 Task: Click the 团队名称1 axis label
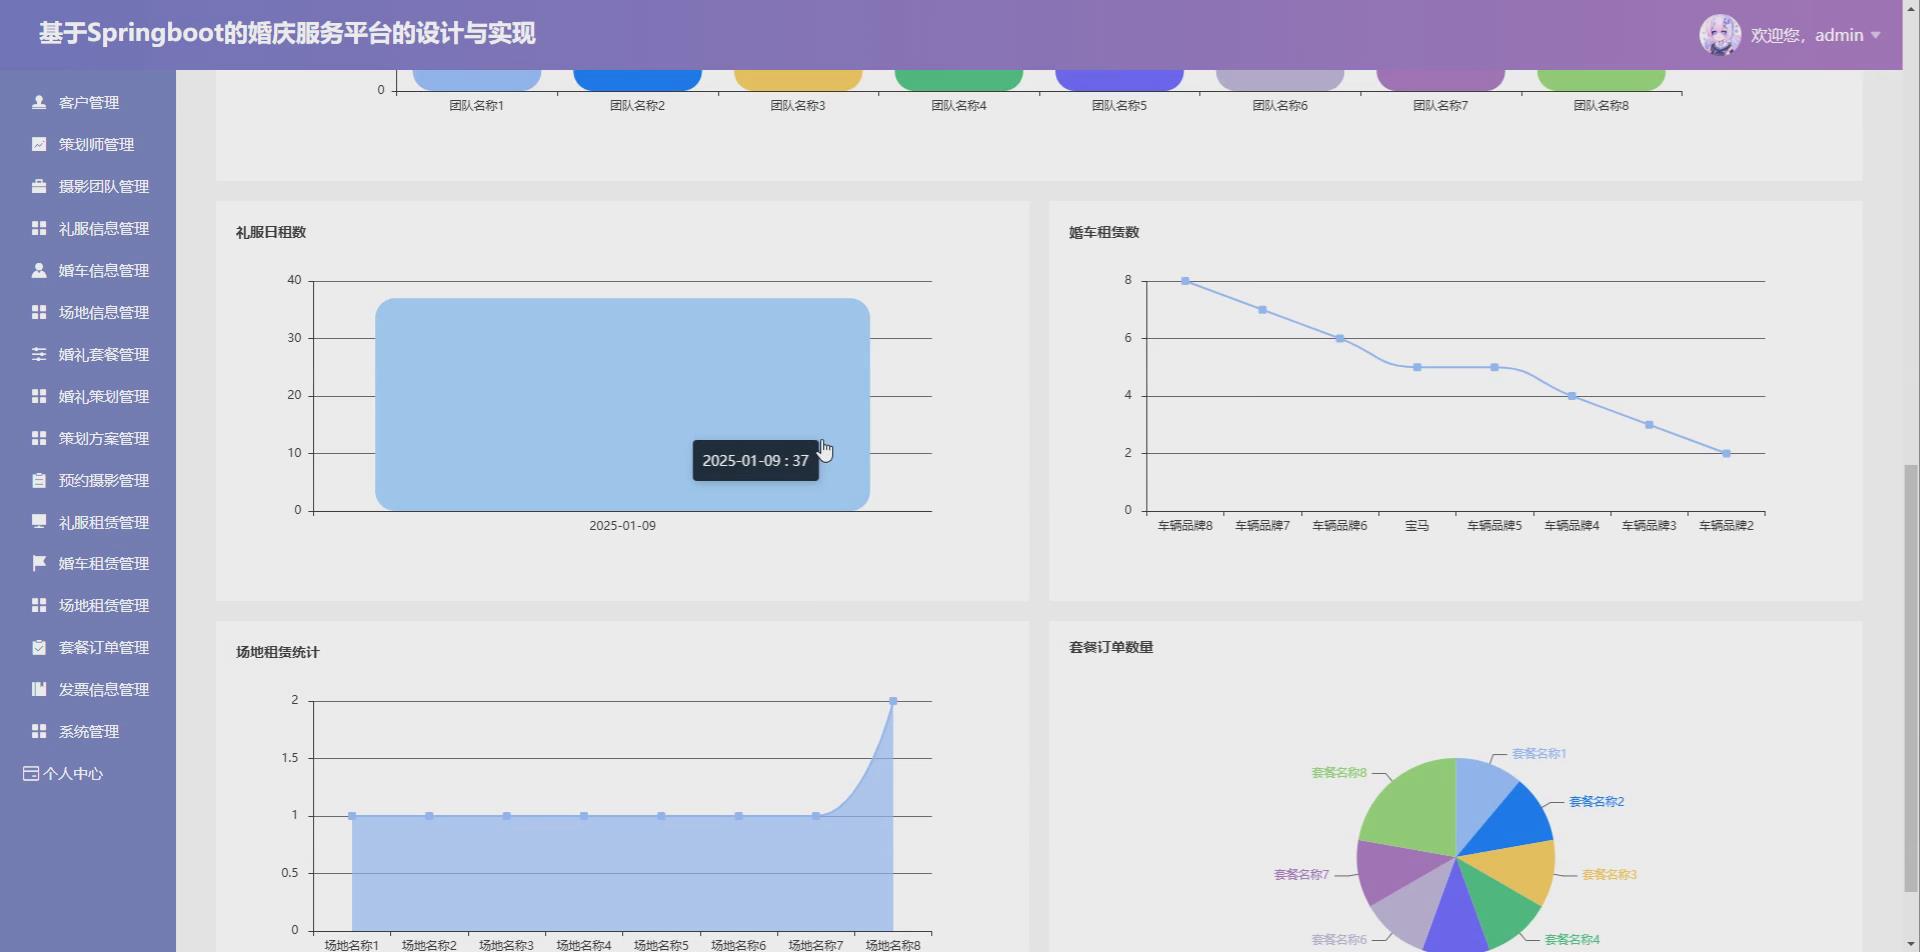477,105
